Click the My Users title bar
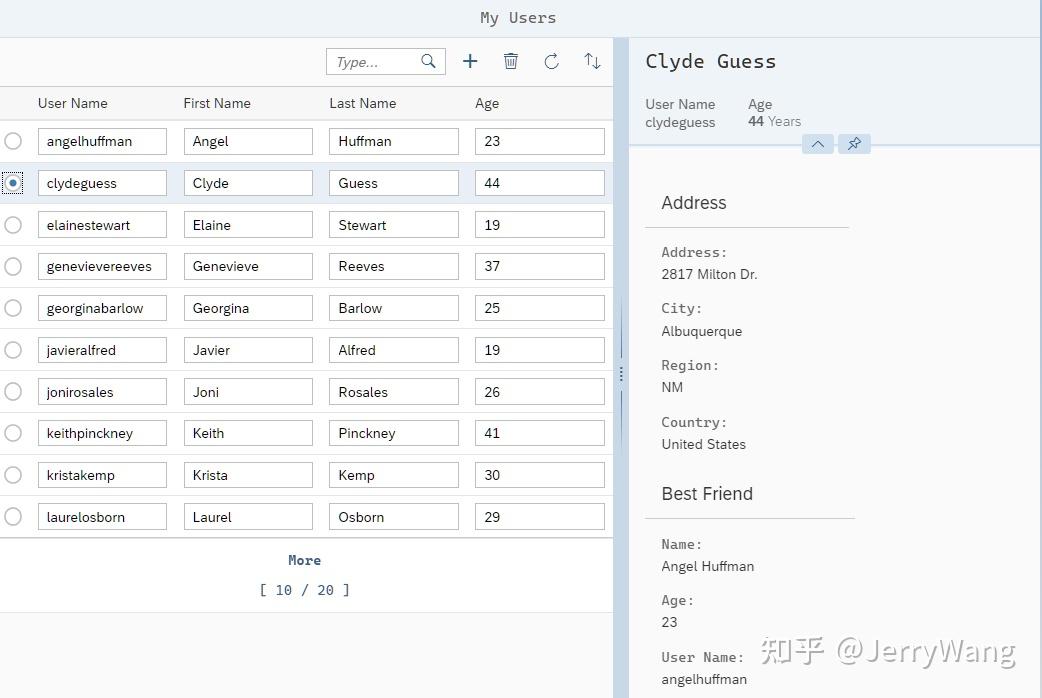1042x698 pixels. point(518,17)
